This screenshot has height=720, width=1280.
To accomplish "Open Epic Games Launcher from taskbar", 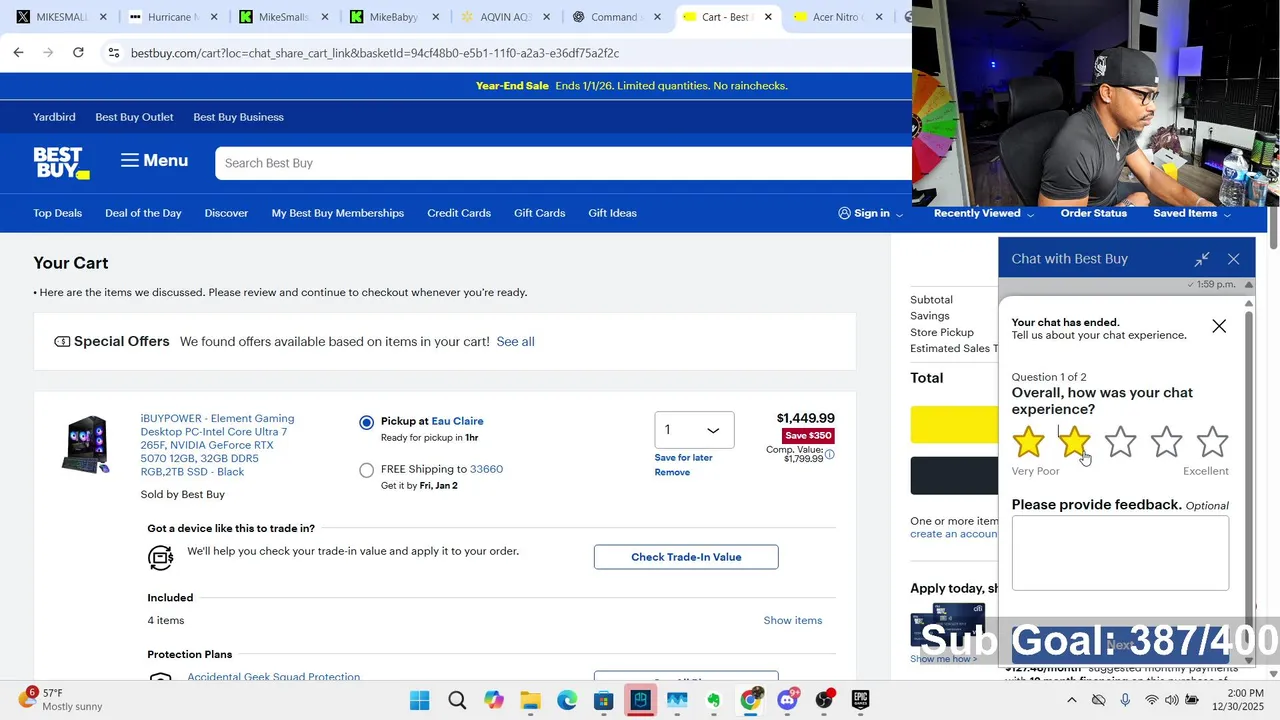I will (x=860, y=700).
